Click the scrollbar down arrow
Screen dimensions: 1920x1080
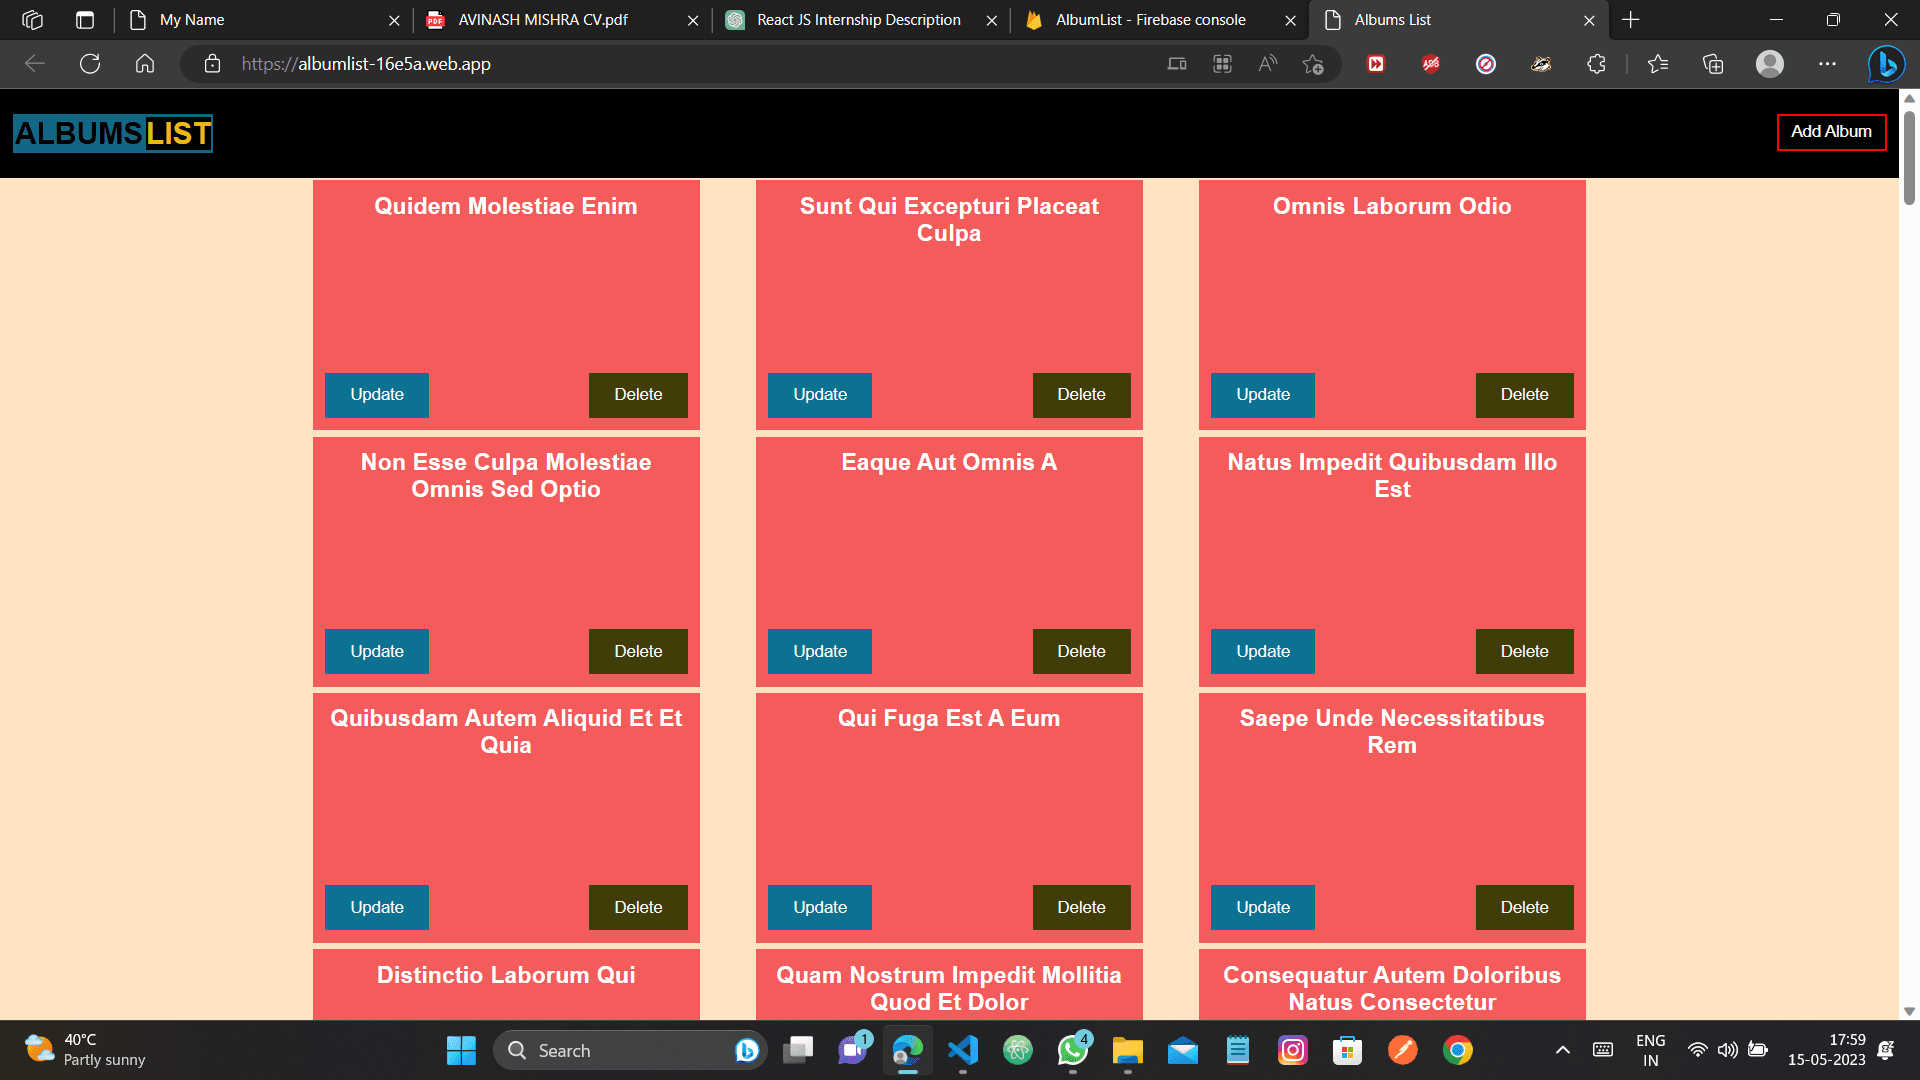point(1909,1011)
